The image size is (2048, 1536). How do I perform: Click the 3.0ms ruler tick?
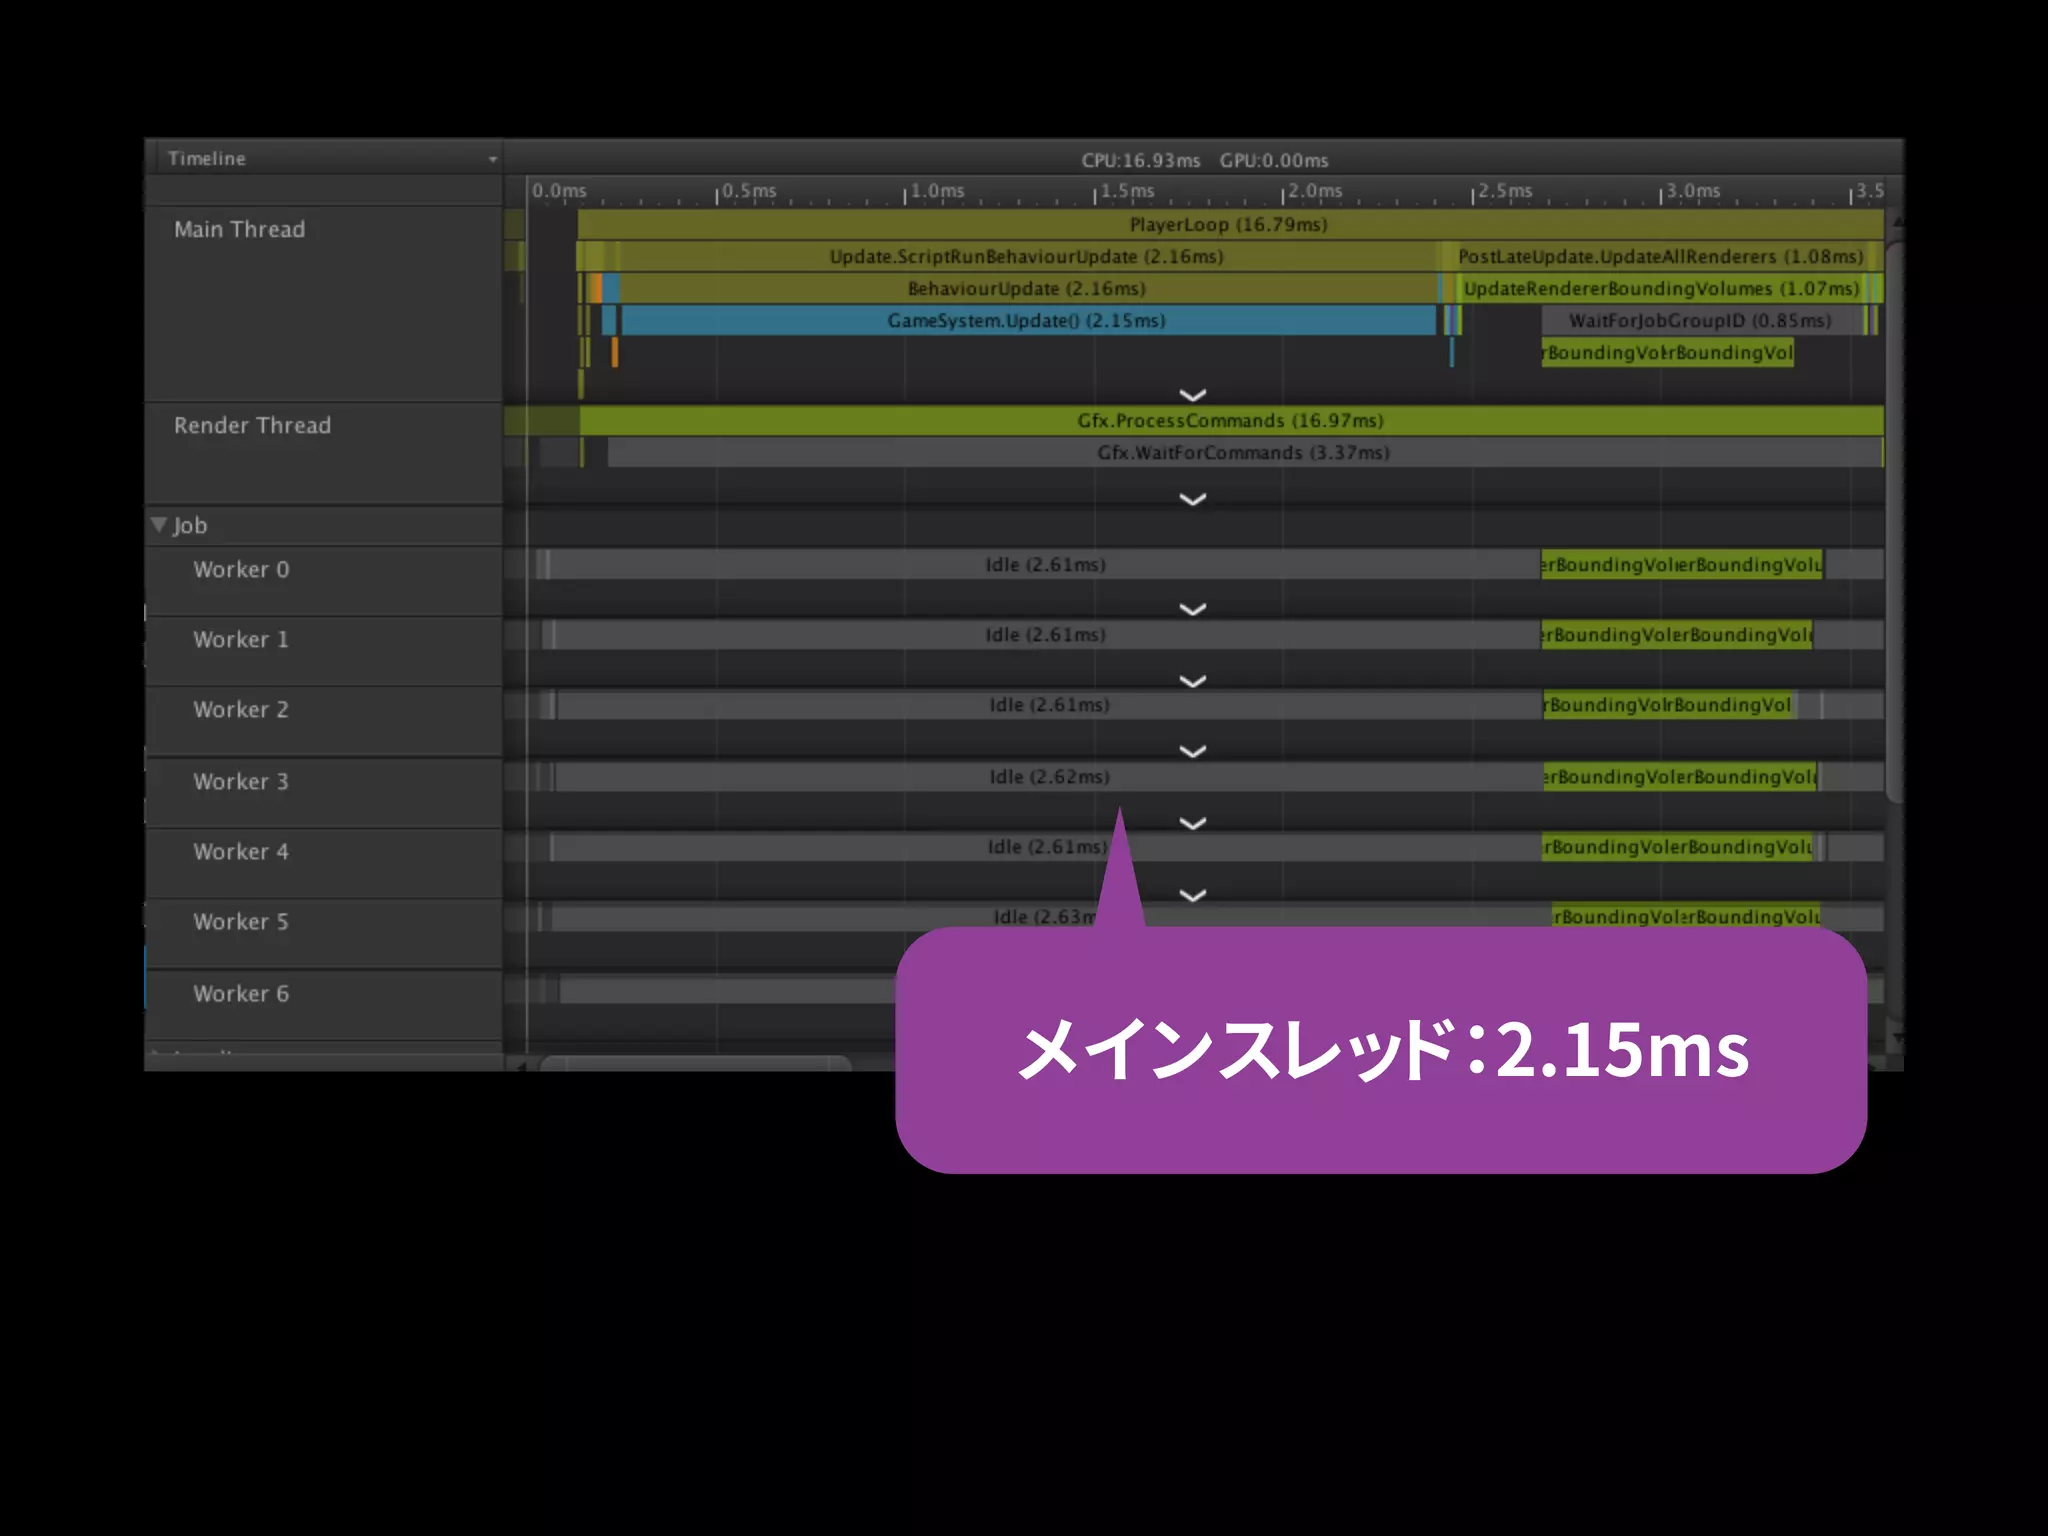(x=1692, y=190)
